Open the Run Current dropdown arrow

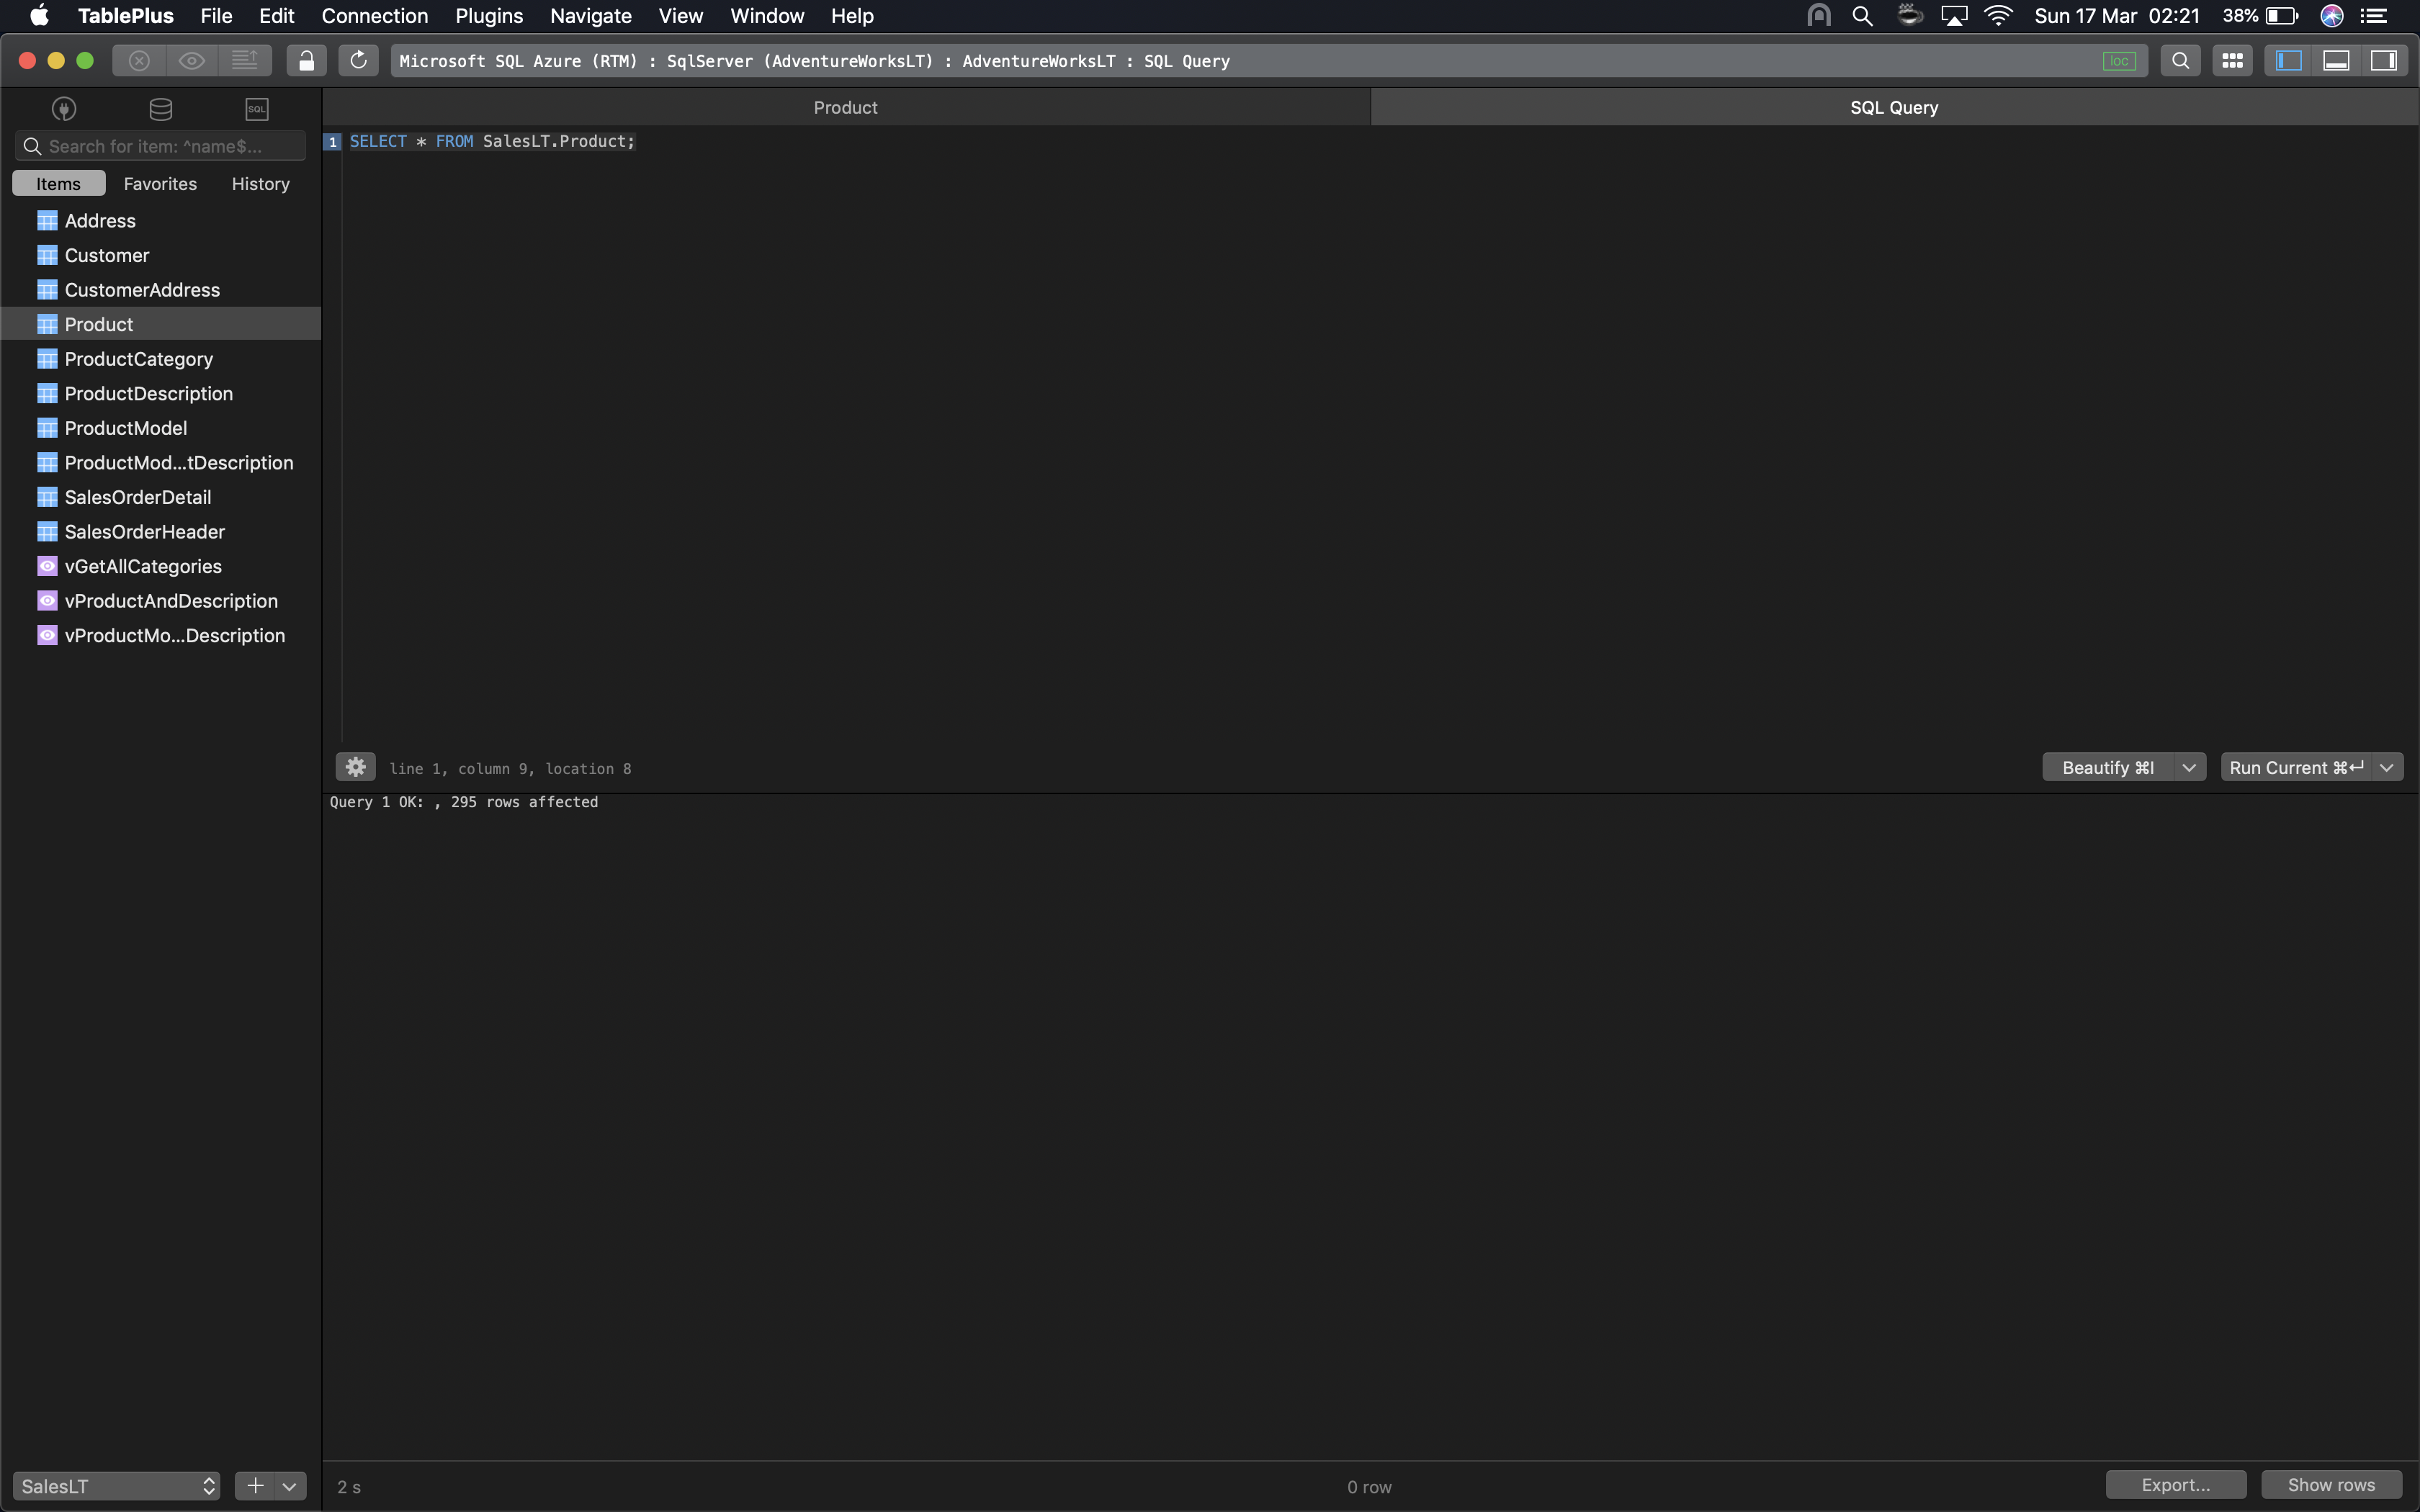point(2388,766)
